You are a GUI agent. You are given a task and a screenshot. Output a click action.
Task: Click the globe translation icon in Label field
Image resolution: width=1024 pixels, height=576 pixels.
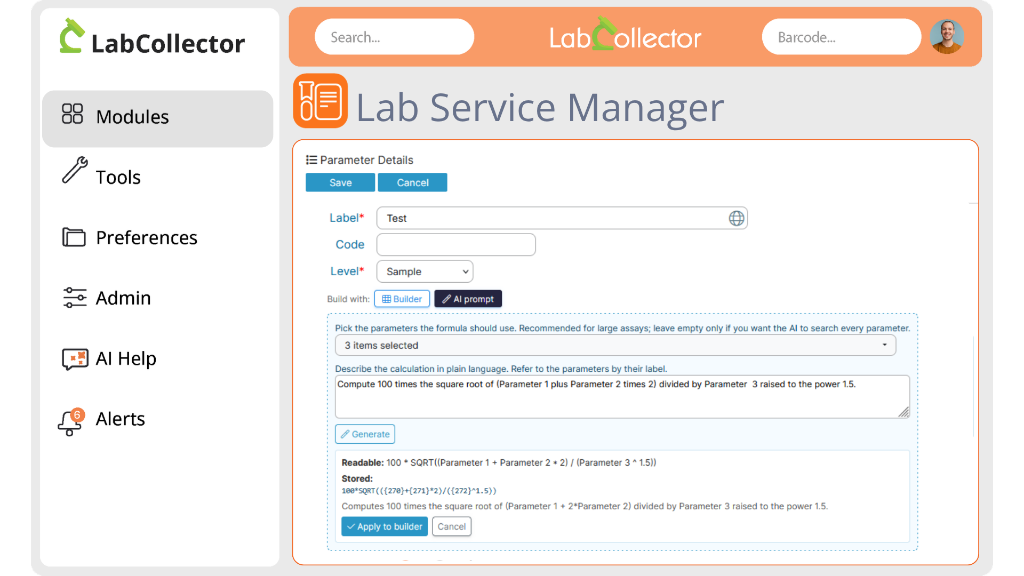click(x=736, y=218)
